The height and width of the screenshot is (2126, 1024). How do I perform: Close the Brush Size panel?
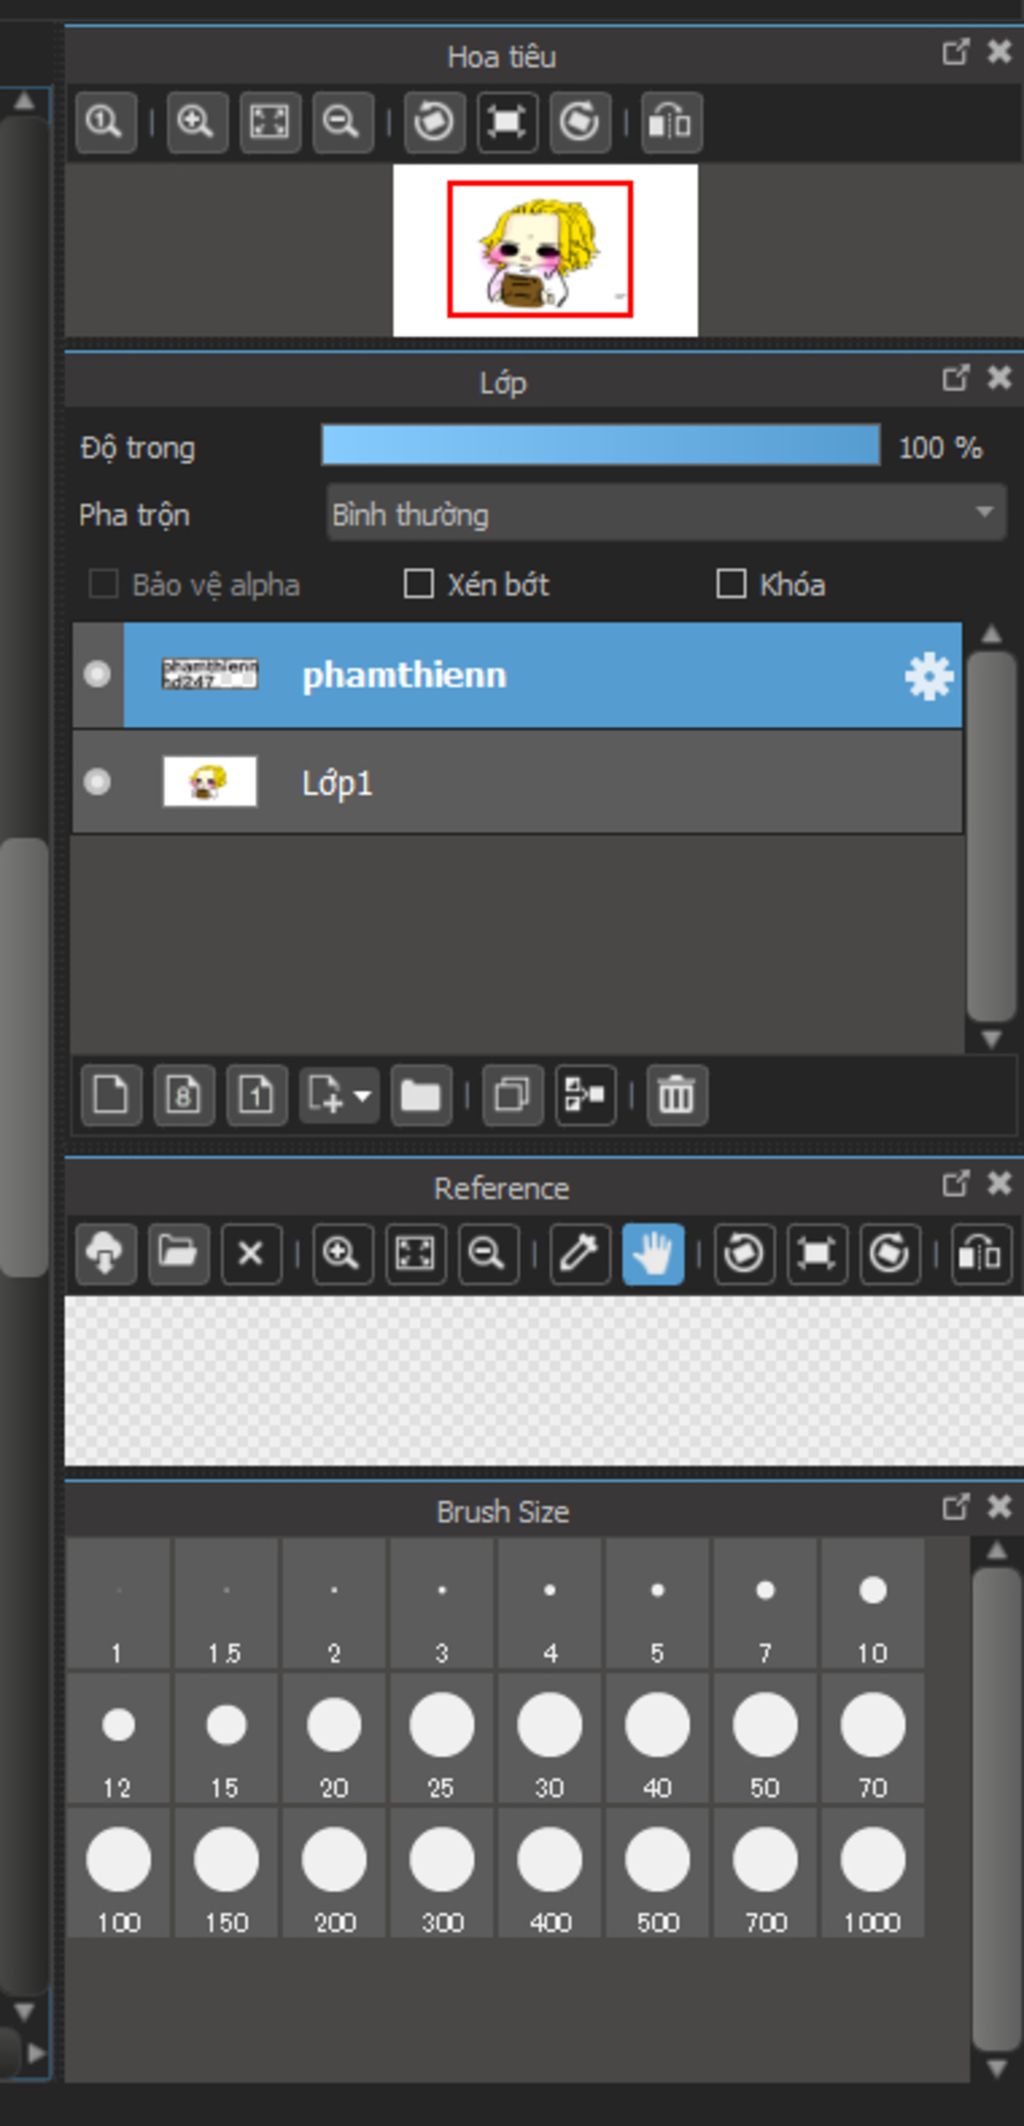999,1507
